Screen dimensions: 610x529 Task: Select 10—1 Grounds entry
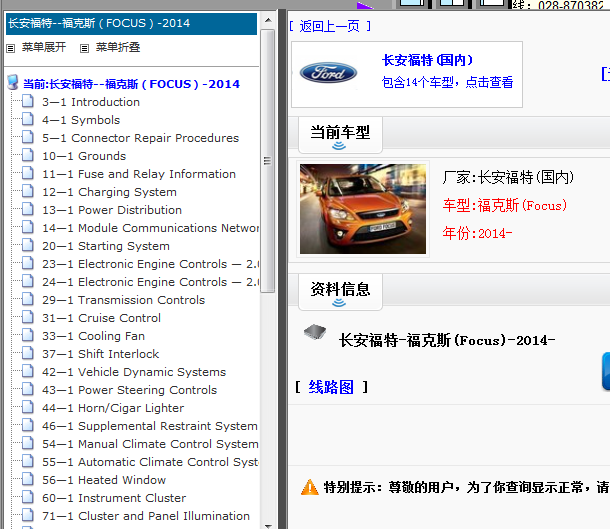[x=84, y=156]
